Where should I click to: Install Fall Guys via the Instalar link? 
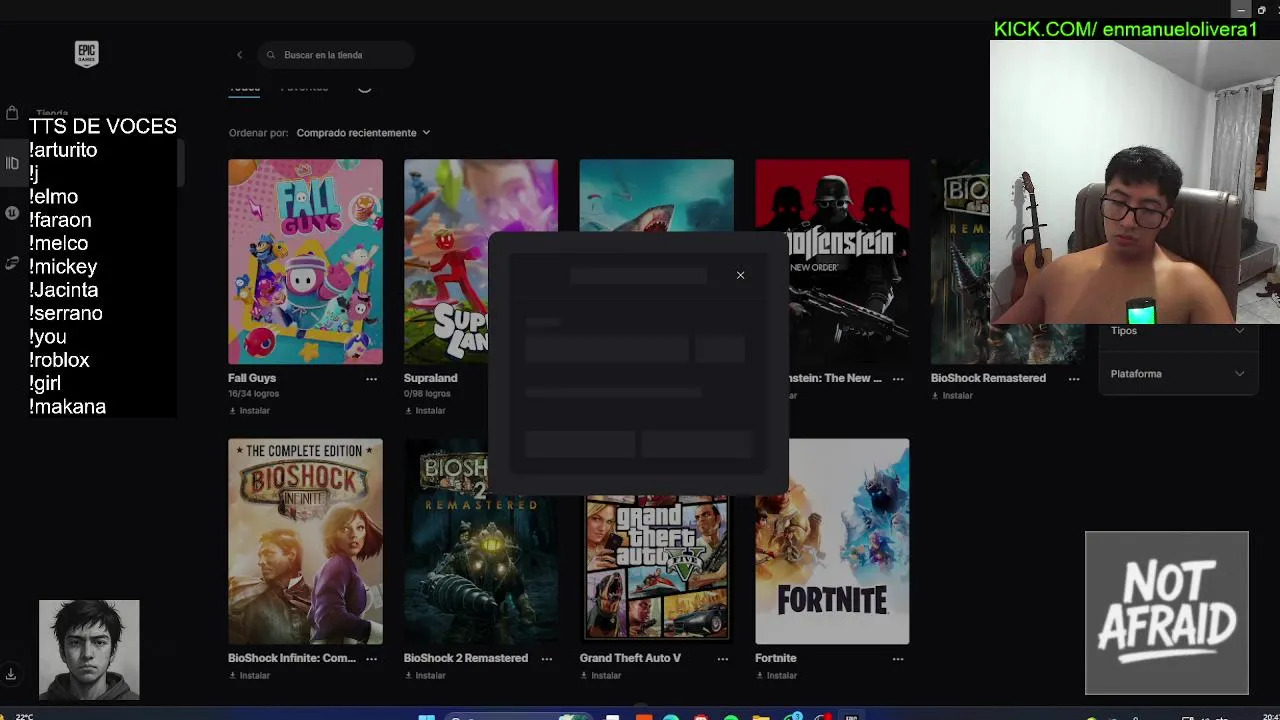tap(249, 411)
